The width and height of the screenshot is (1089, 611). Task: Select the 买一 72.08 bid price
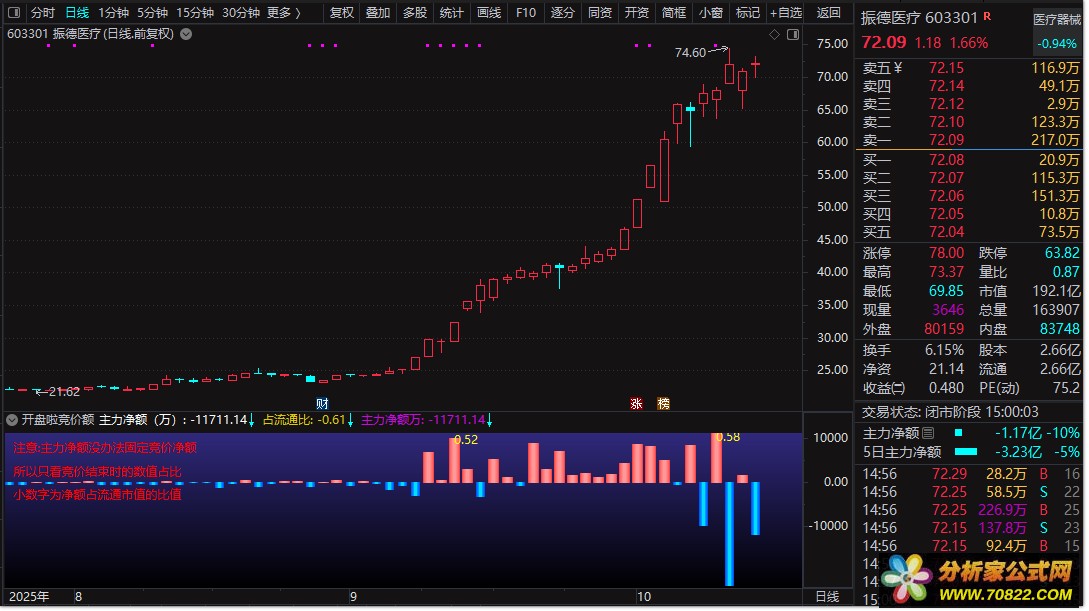947,160
